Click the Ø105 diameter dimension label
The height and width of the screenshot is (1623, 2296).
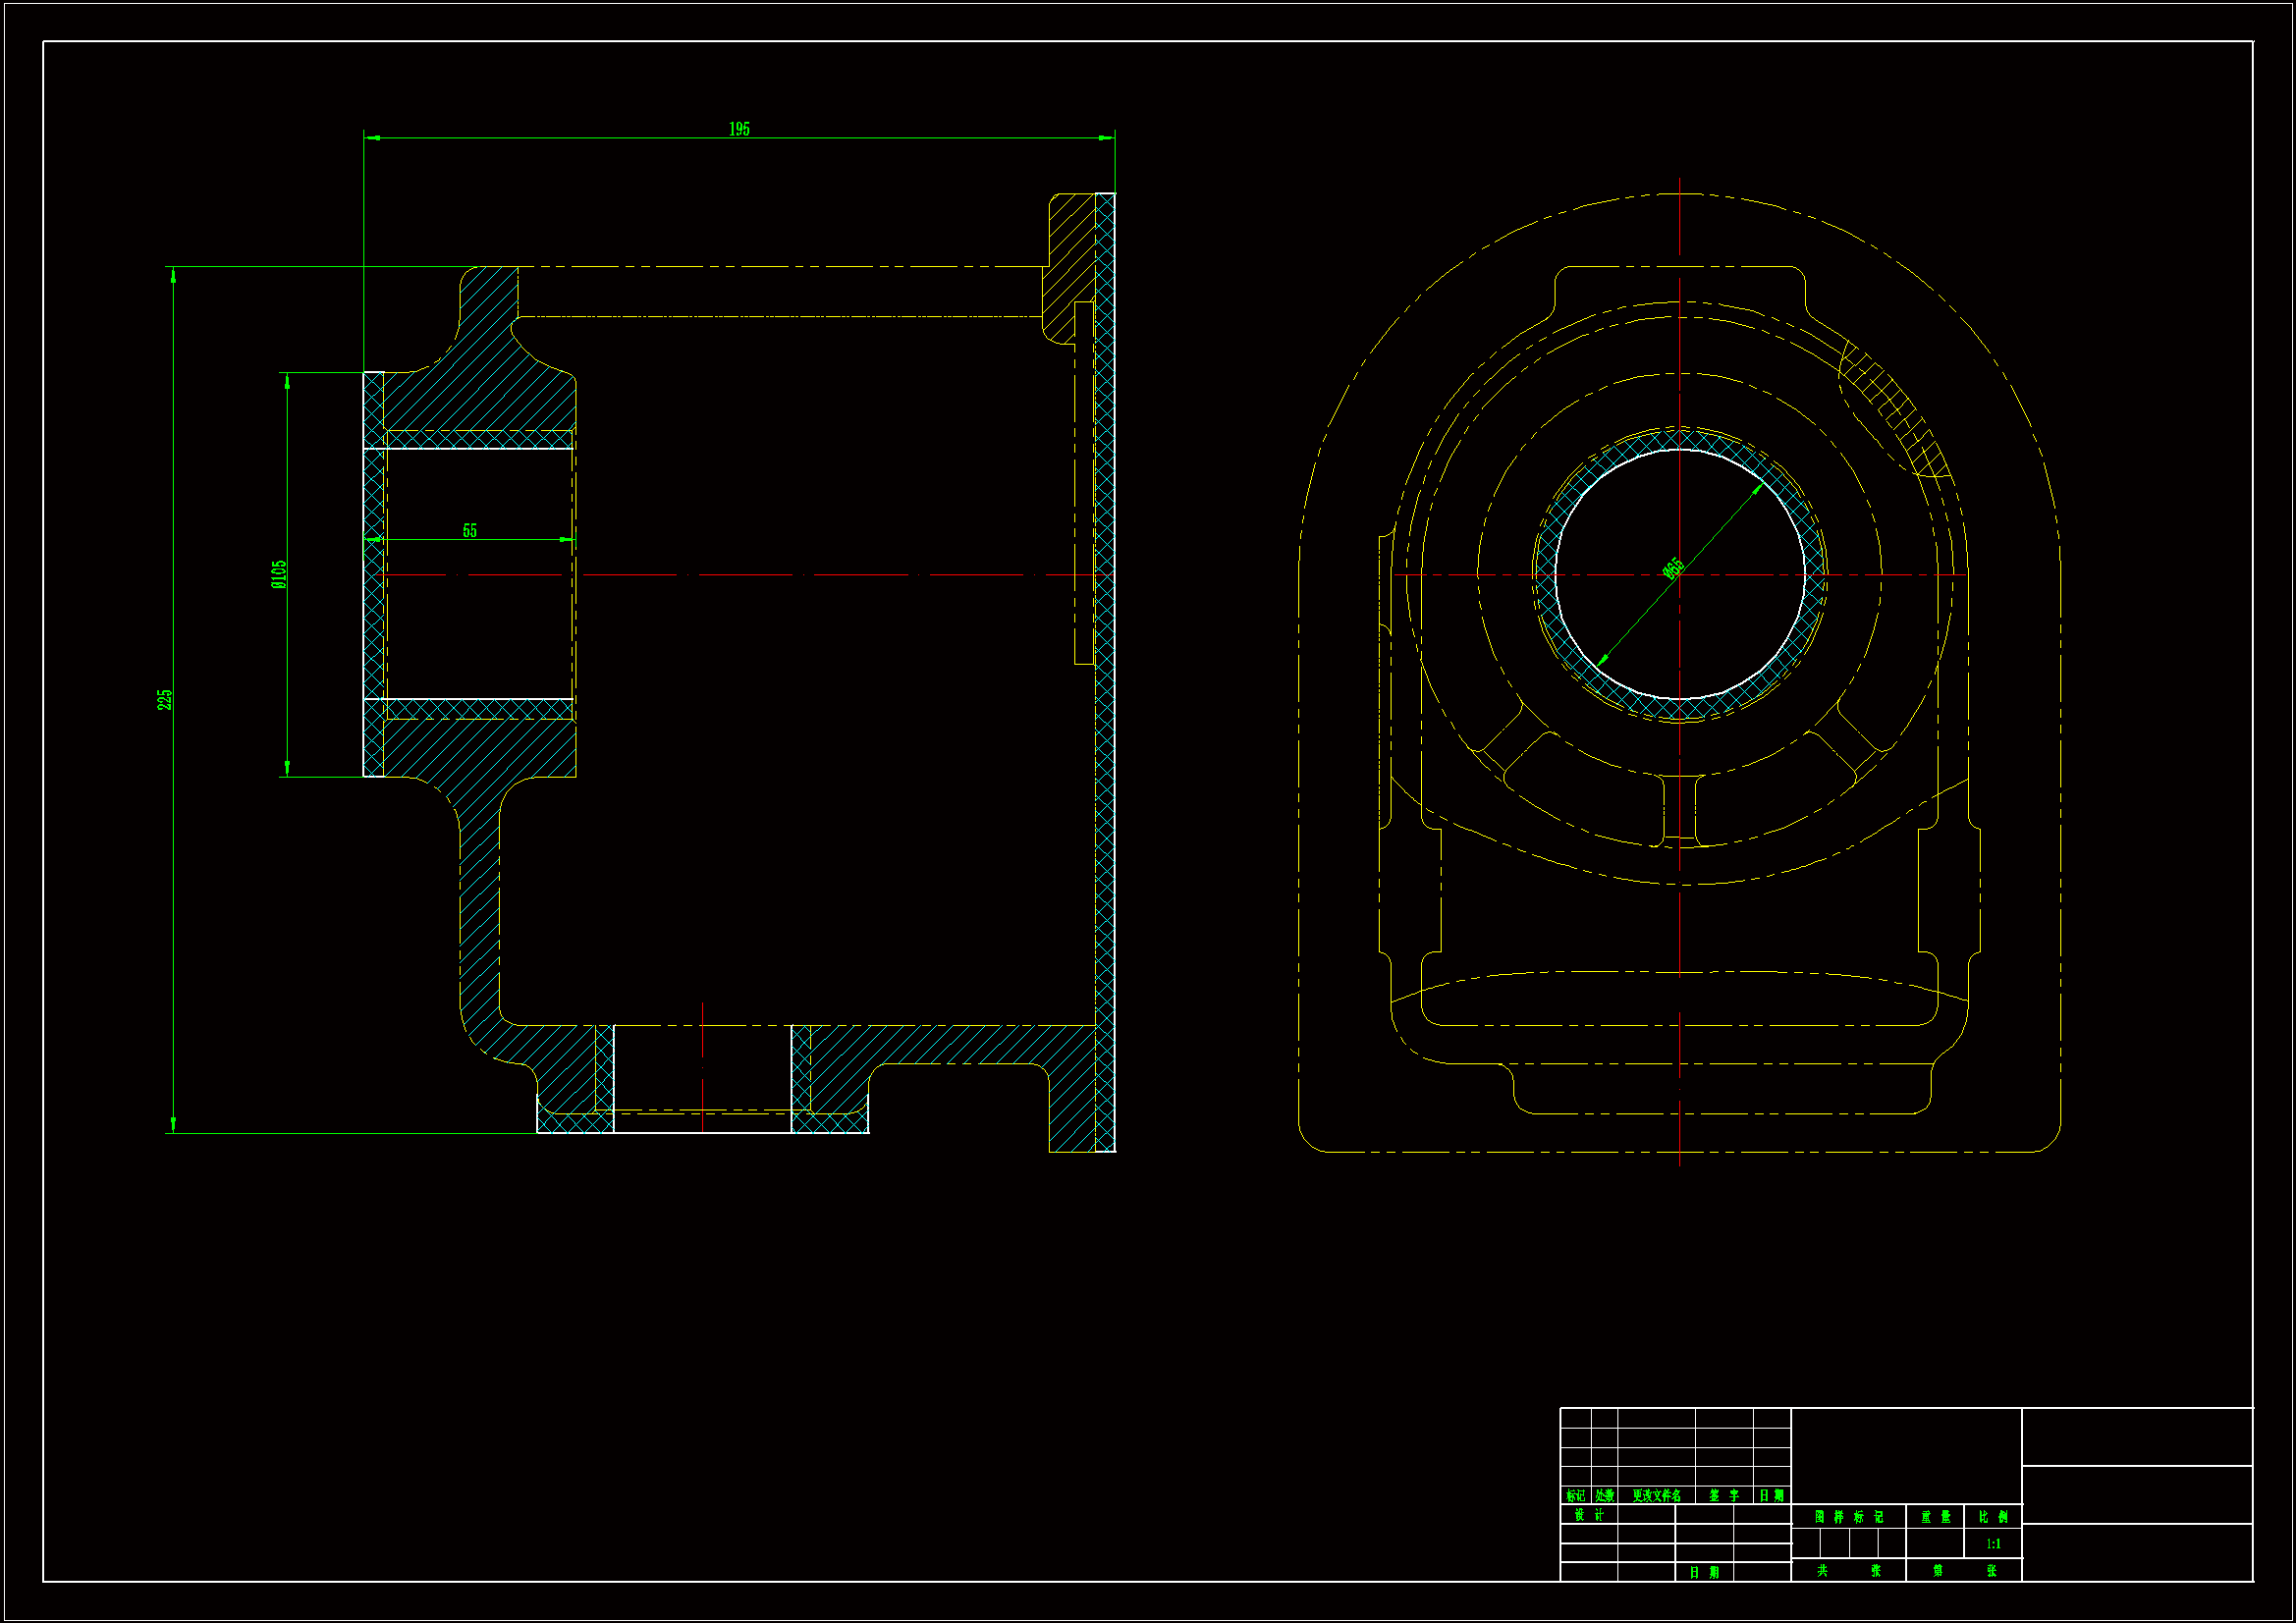279,574
